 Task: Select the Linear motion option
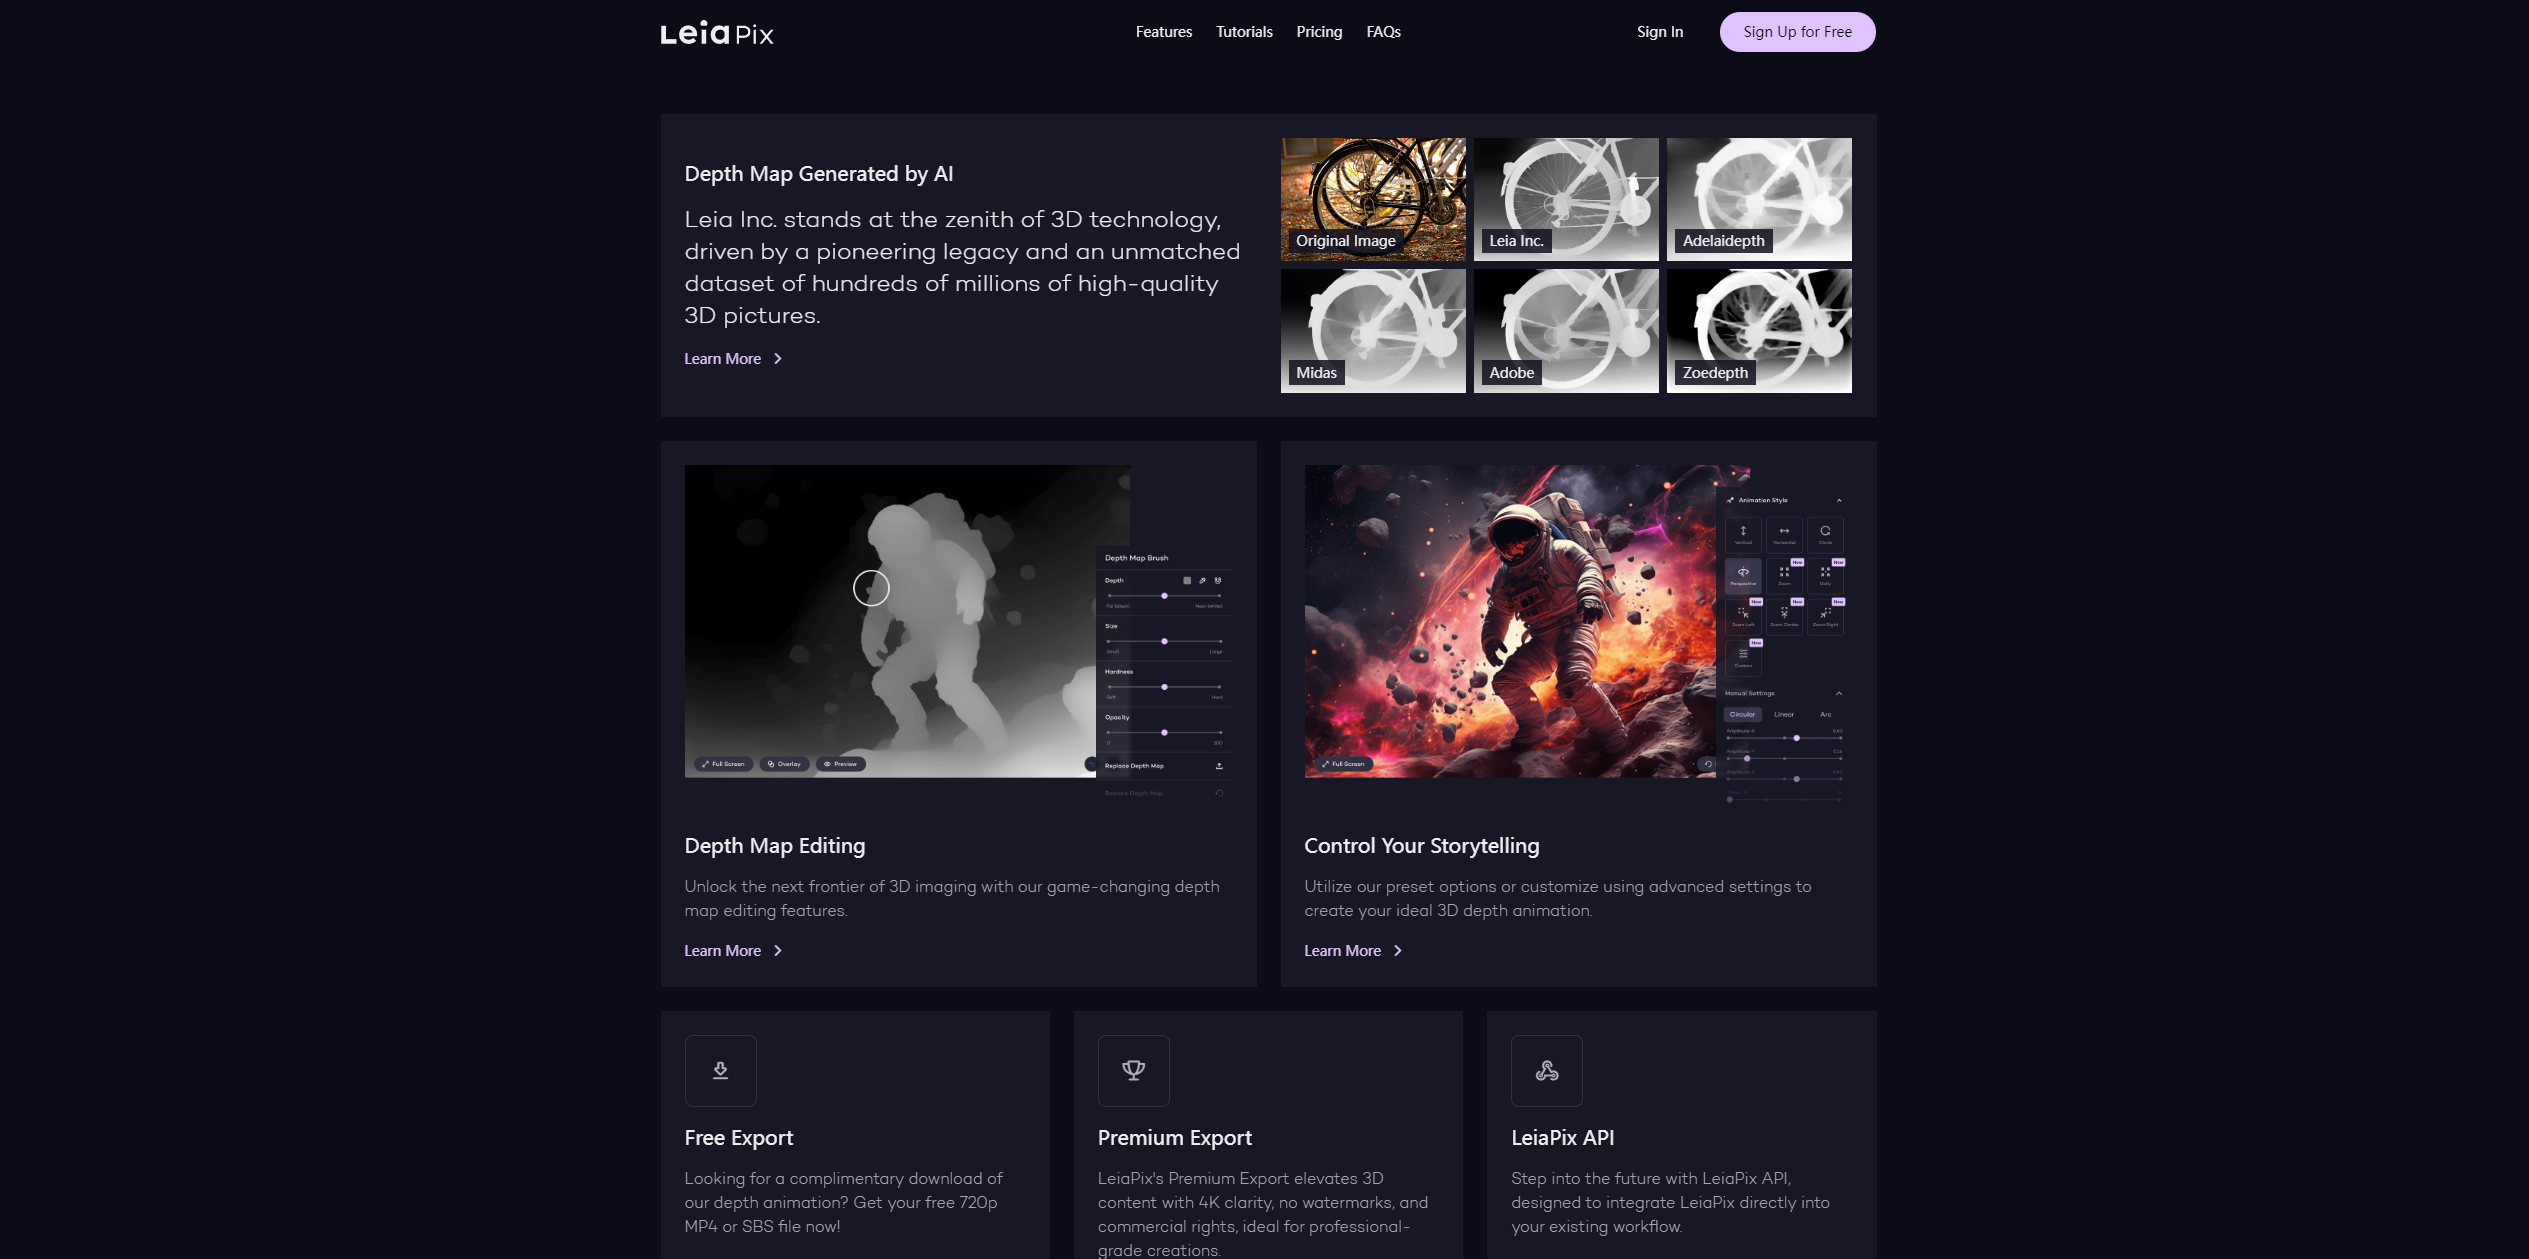[x=1784, y=714]
